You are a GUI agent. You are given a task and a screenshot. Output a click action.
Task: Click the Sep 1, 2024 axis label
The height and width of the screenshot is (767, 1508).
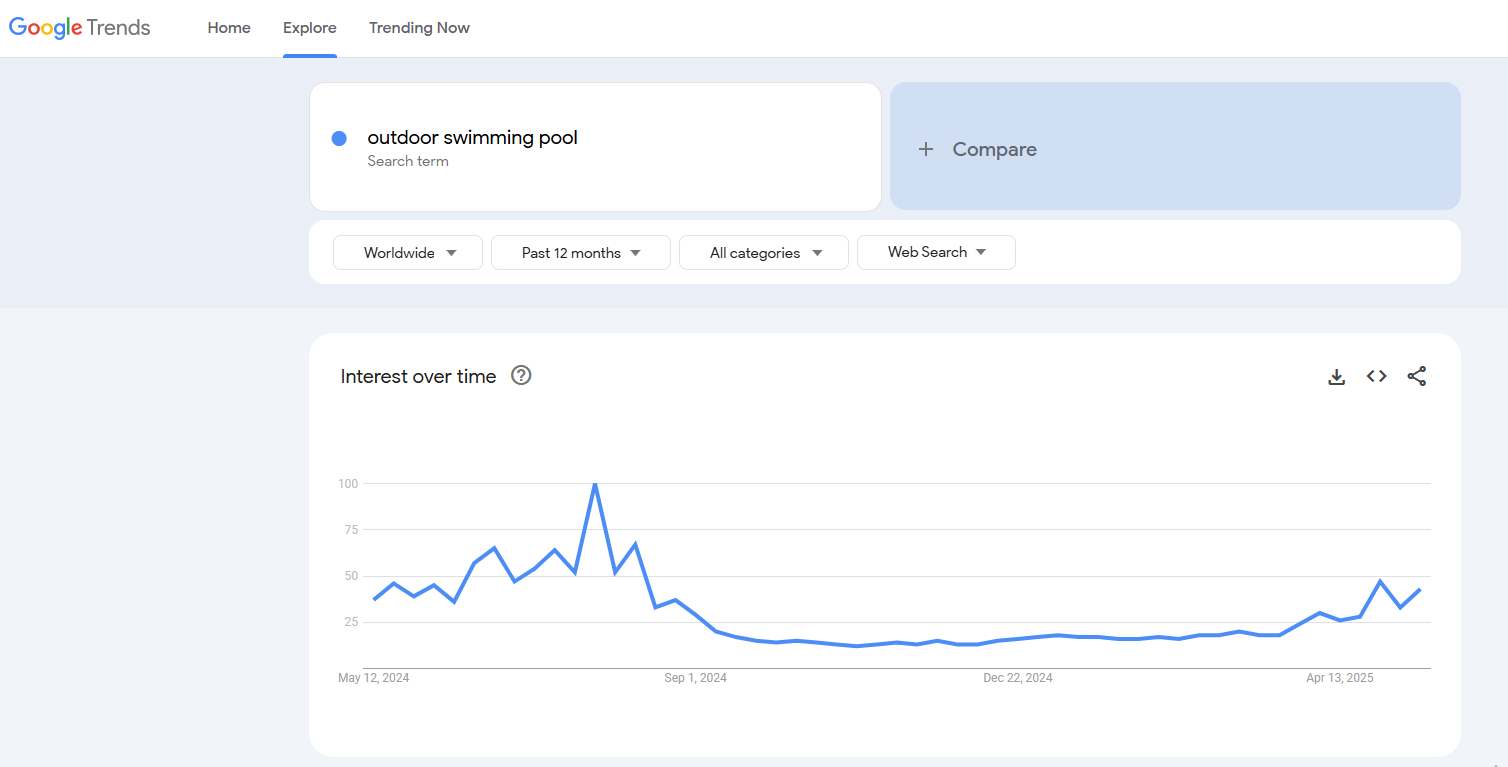pyautogui.click(x=695, y=678)
